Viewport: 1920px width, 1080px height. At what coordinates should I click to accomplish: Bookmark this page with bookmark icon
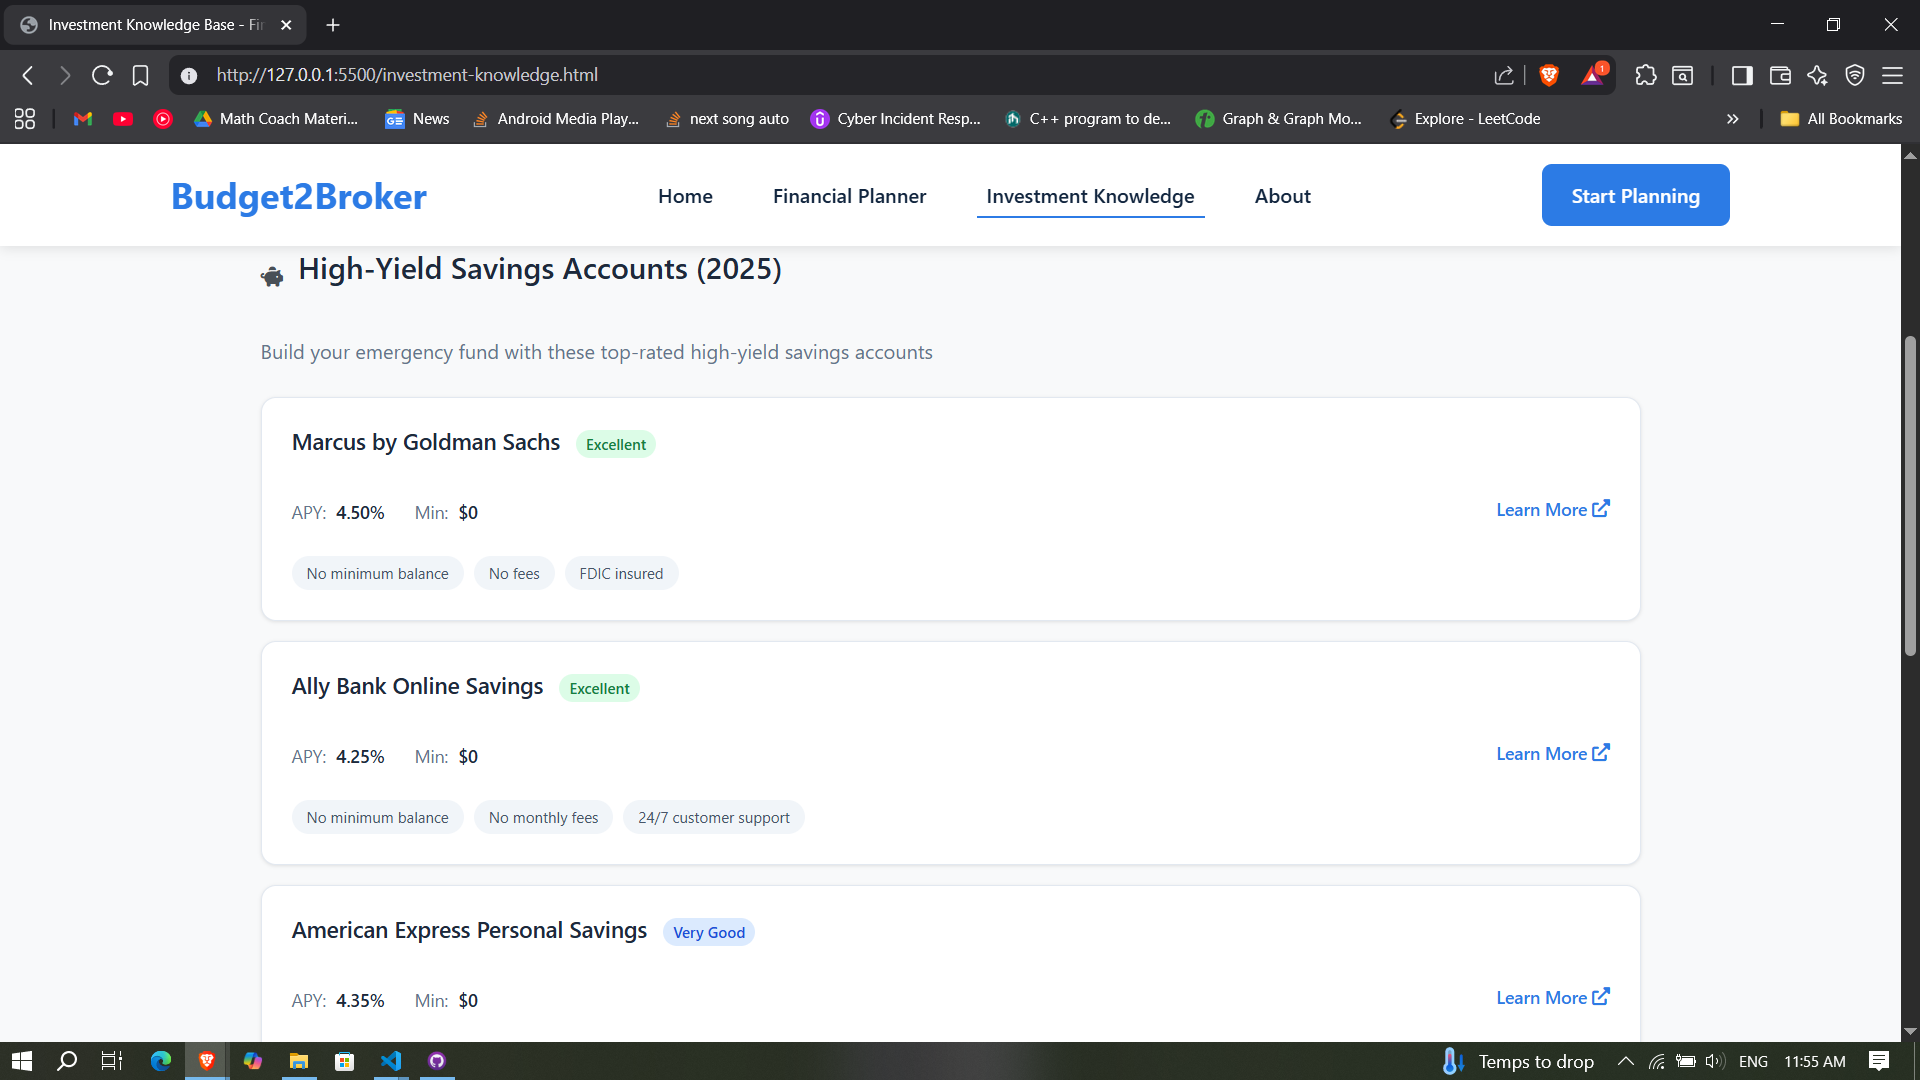click(140, 75)
